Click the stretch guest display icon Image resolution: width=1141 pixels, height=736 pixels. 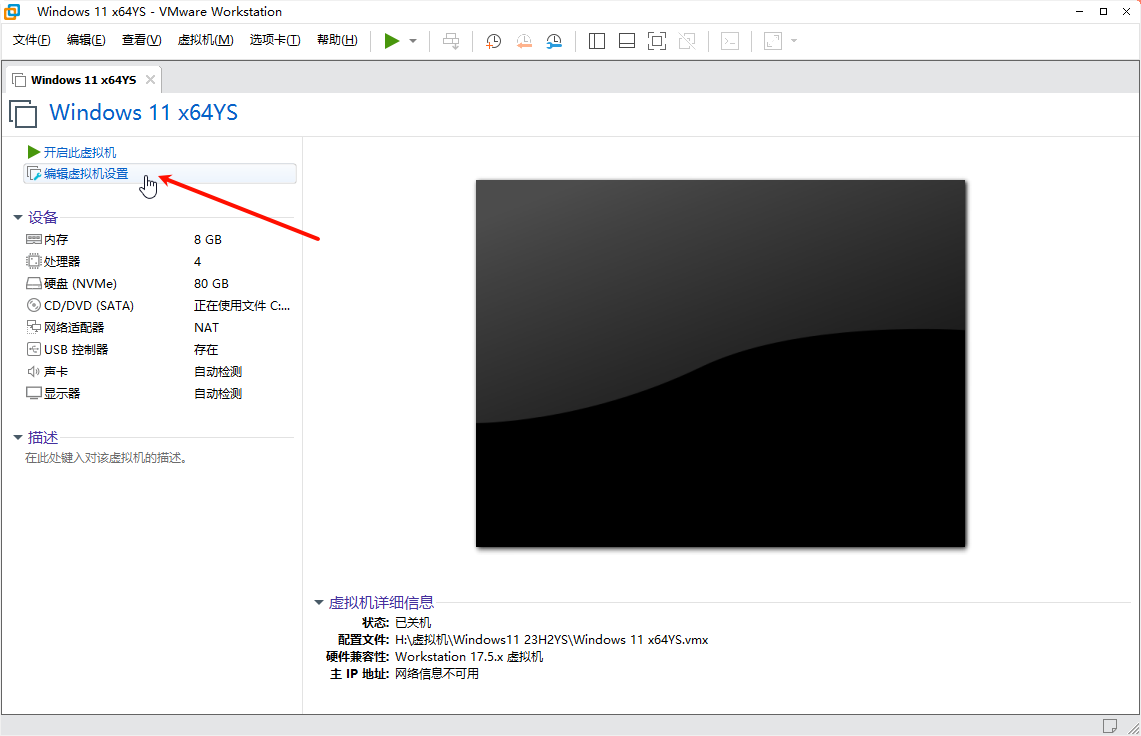(x=773, y=41)
